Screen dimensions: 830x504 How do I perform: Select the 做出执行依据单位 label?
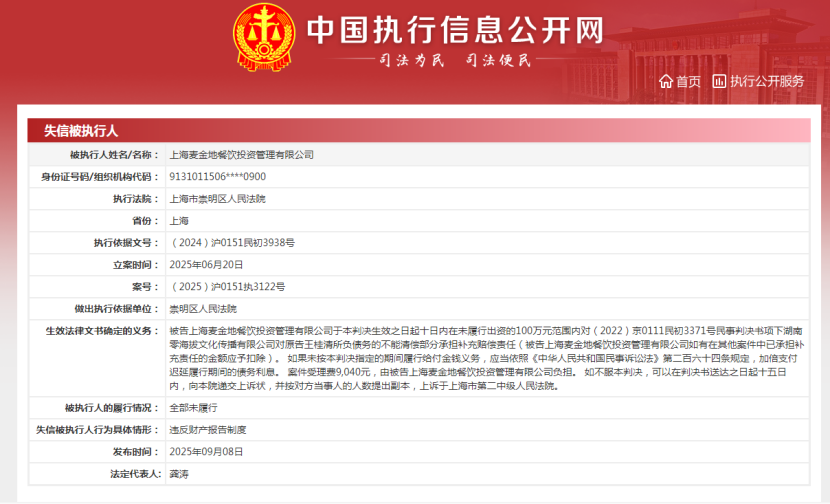tap(116, 309)
